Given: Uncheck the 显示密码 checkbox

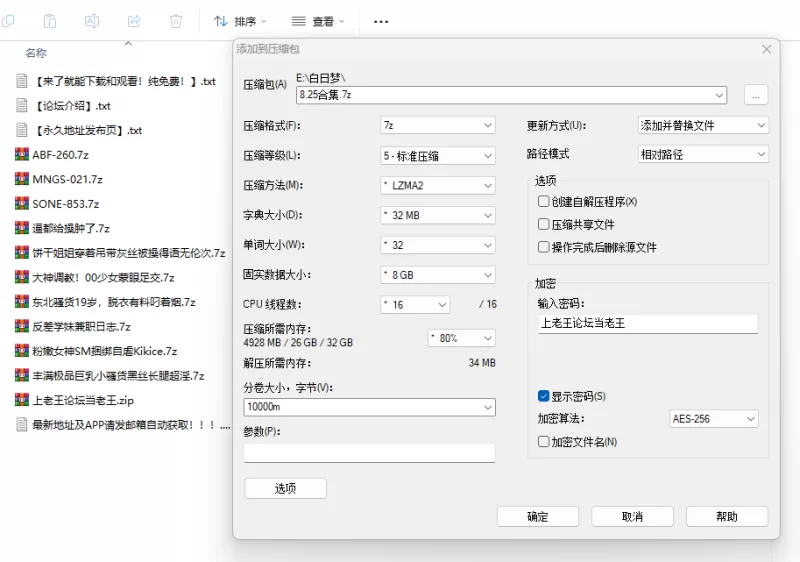Looking at the screenshot, I should click(x=544, y=396).
